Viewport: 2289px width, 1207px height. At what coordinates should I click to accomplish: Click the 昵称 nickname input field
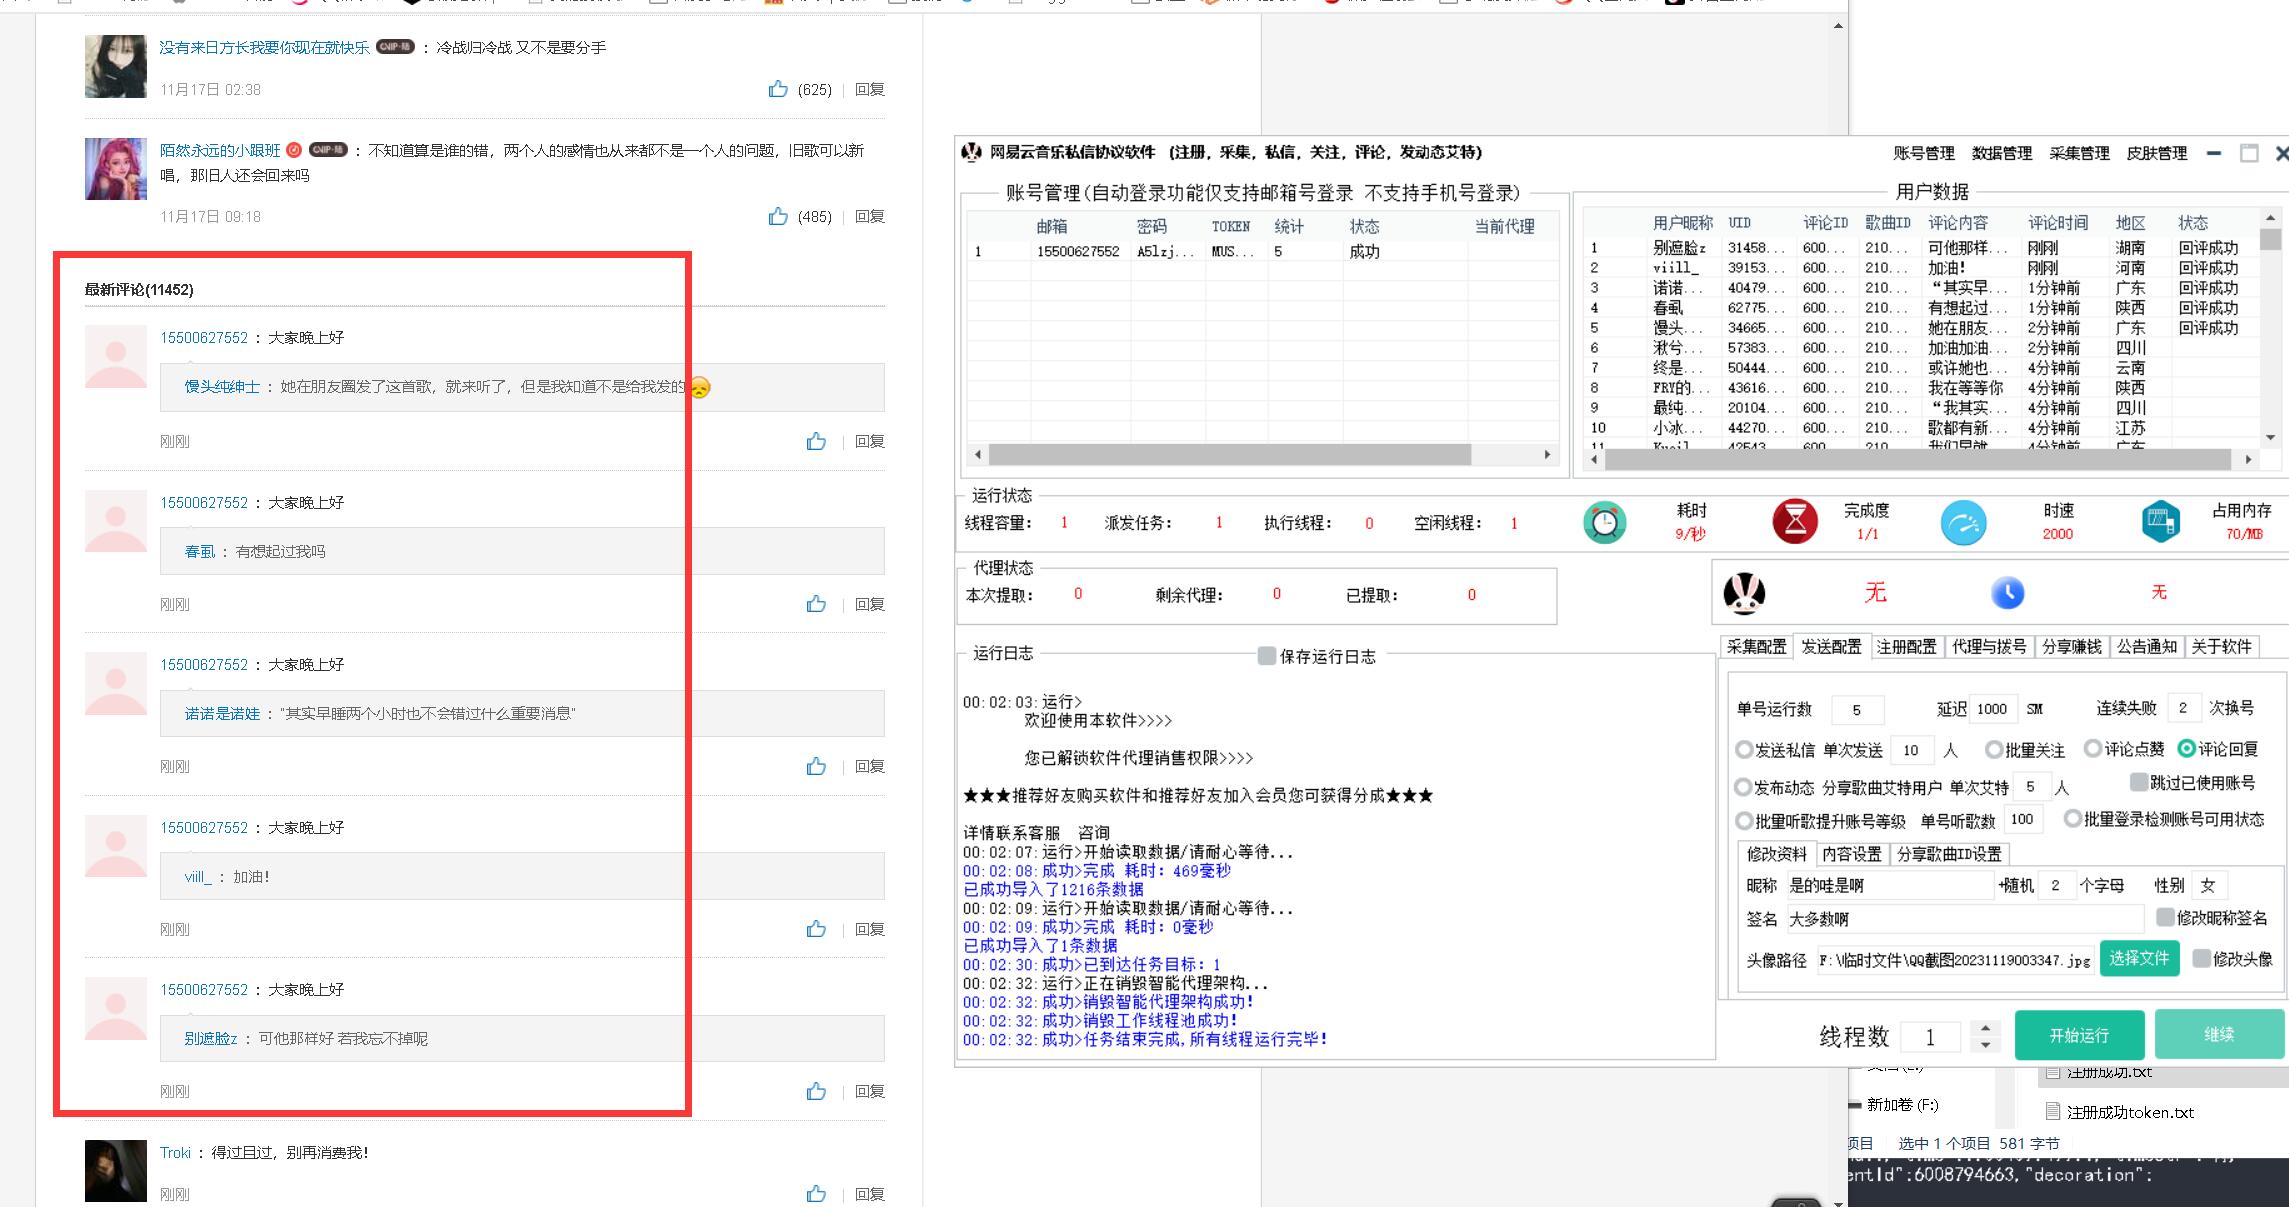click(x=1888, y=885)
